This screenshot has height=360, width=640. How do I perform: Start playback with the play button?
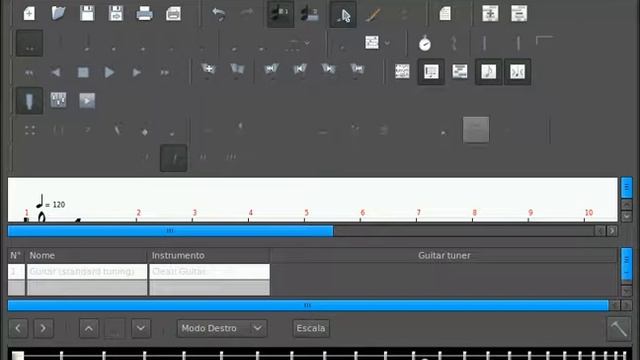pos(109,73)
